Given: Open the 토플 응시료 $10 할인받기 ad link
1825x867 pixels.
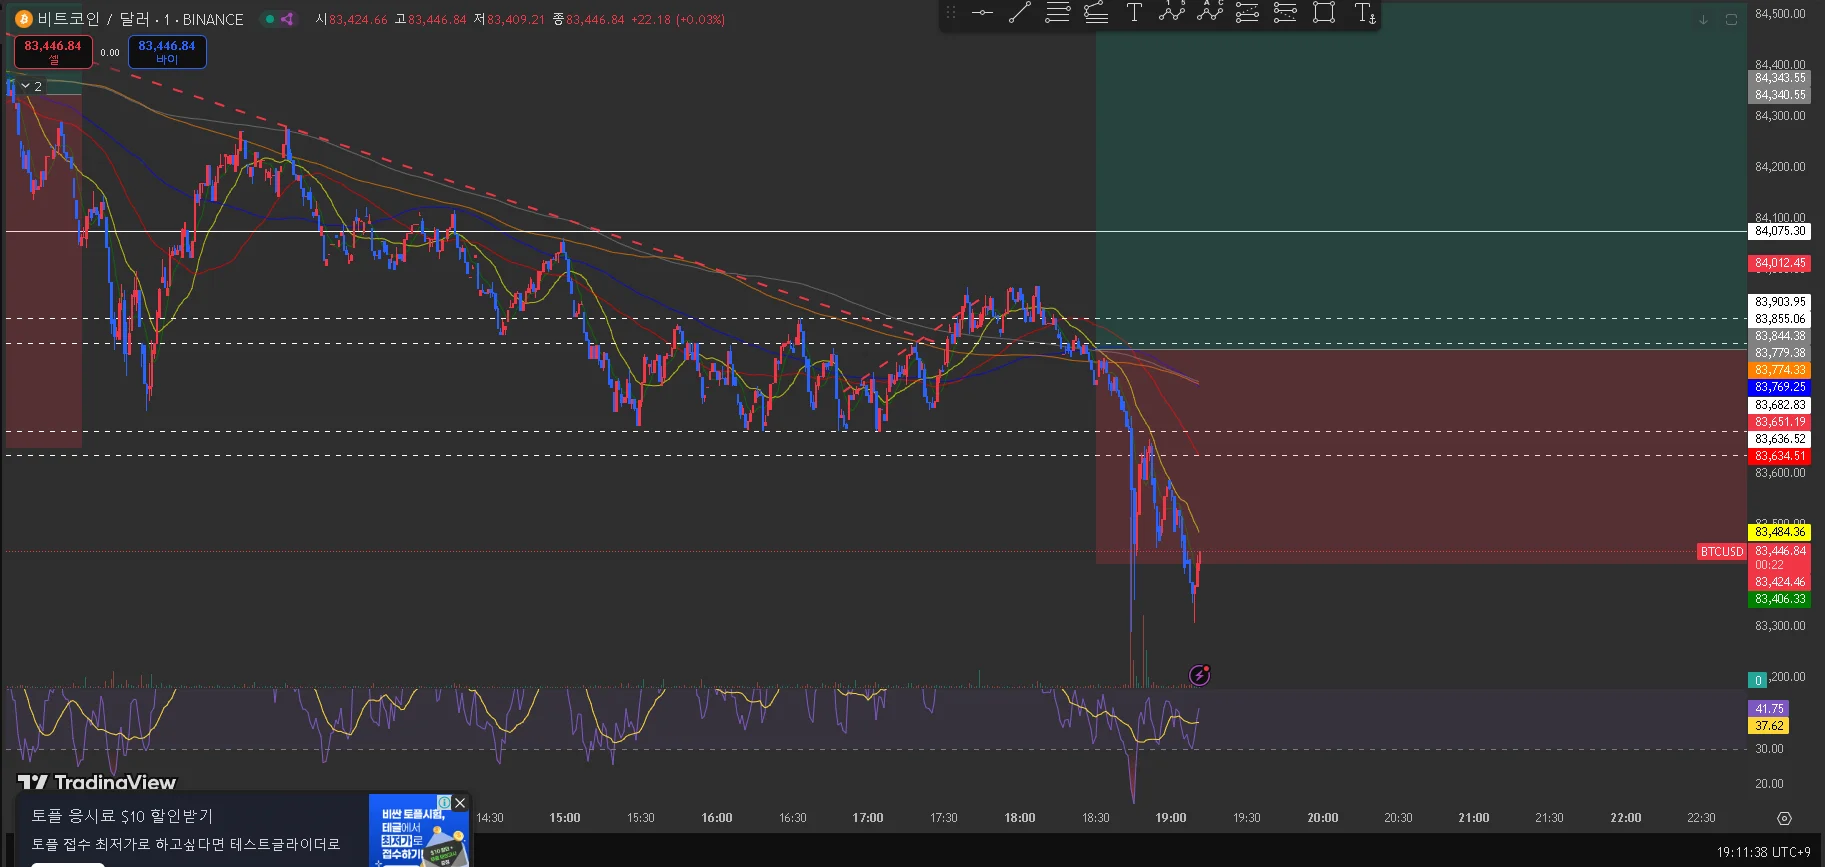Looking at the screenshot, I should pyautogui.click(x=122, y=816).
